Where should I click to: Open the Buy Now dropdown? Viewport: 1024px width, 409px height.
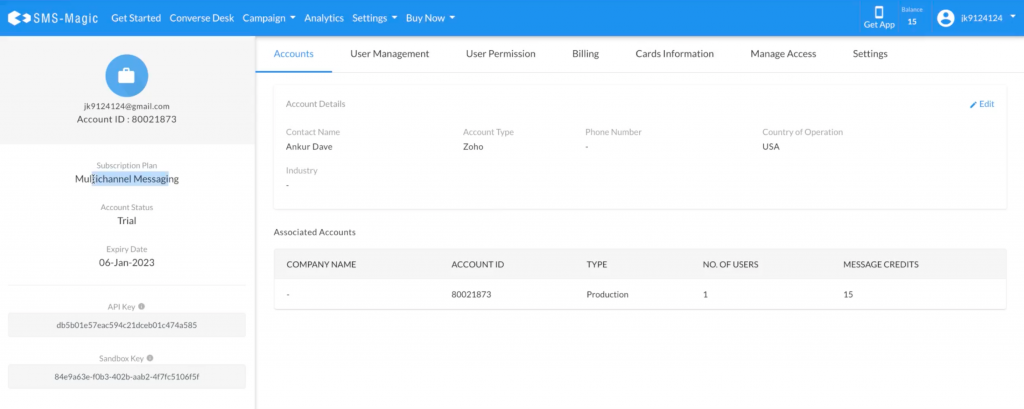(x=430, y=18)
